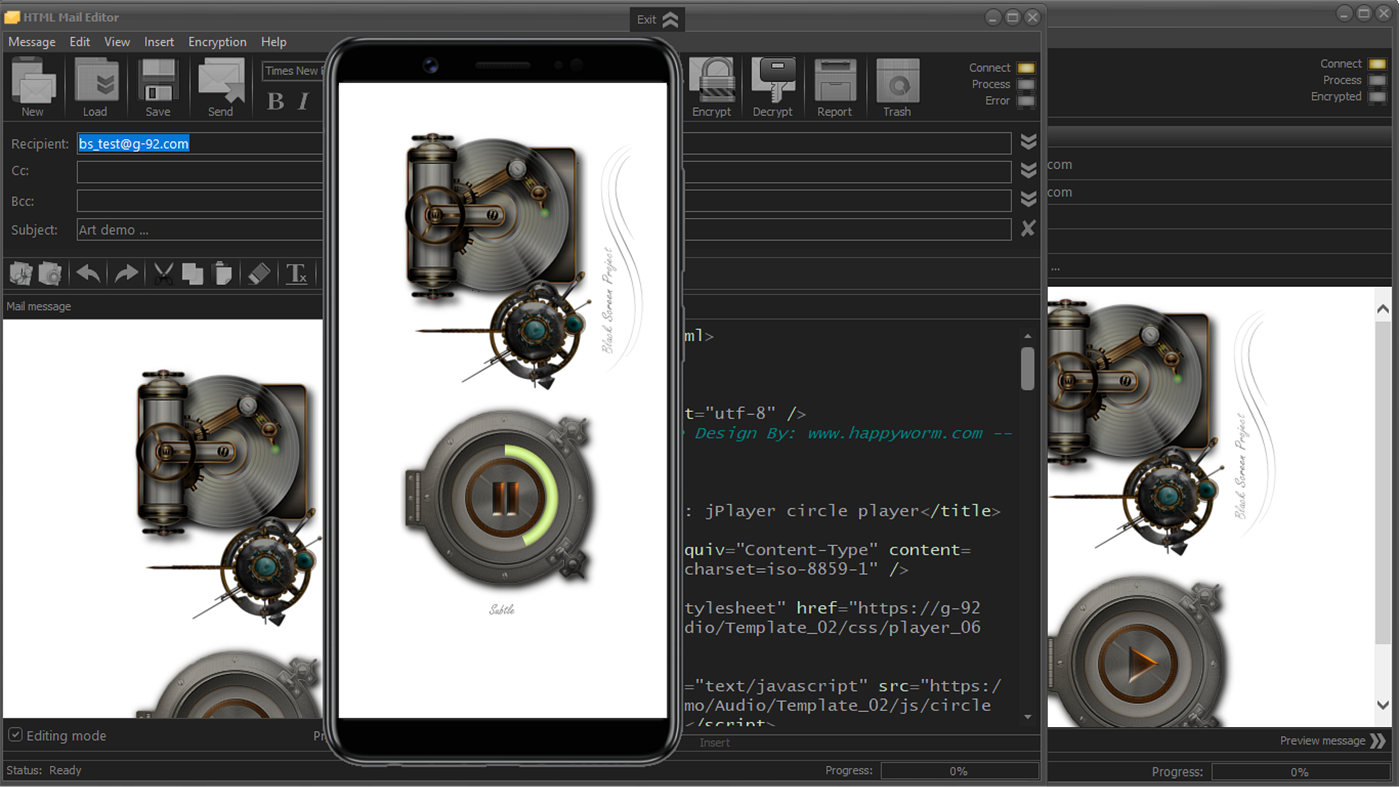Cut the selection with the scissors icon
This screenshot has height=787, width=1399.
(x=163, y=273)
